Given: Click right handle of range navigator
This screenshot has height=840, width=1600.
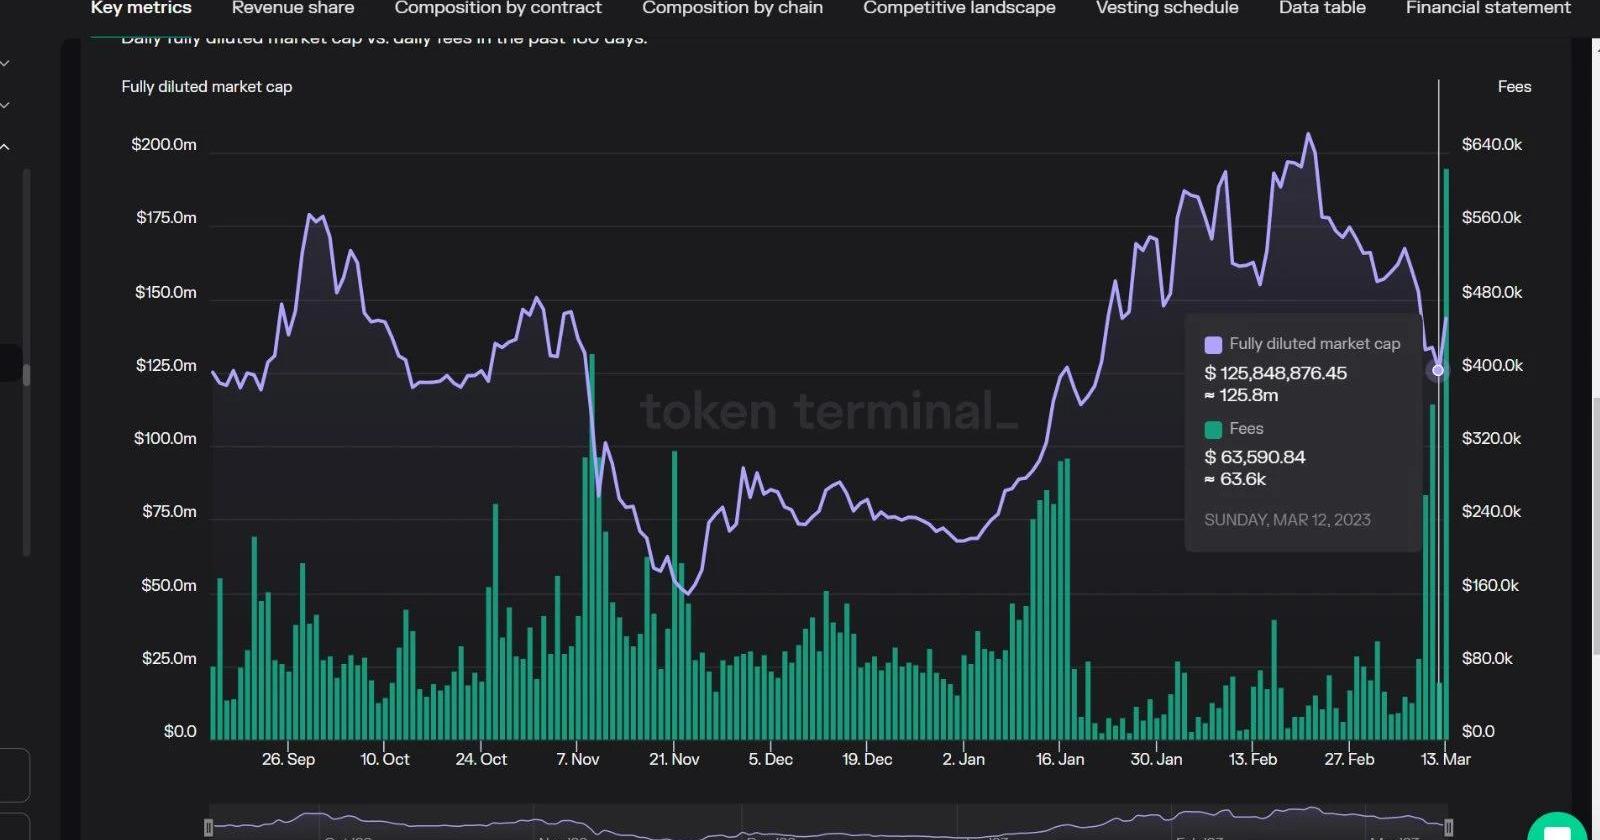Looking at the screenshot, I should (x=1448, y=827).
